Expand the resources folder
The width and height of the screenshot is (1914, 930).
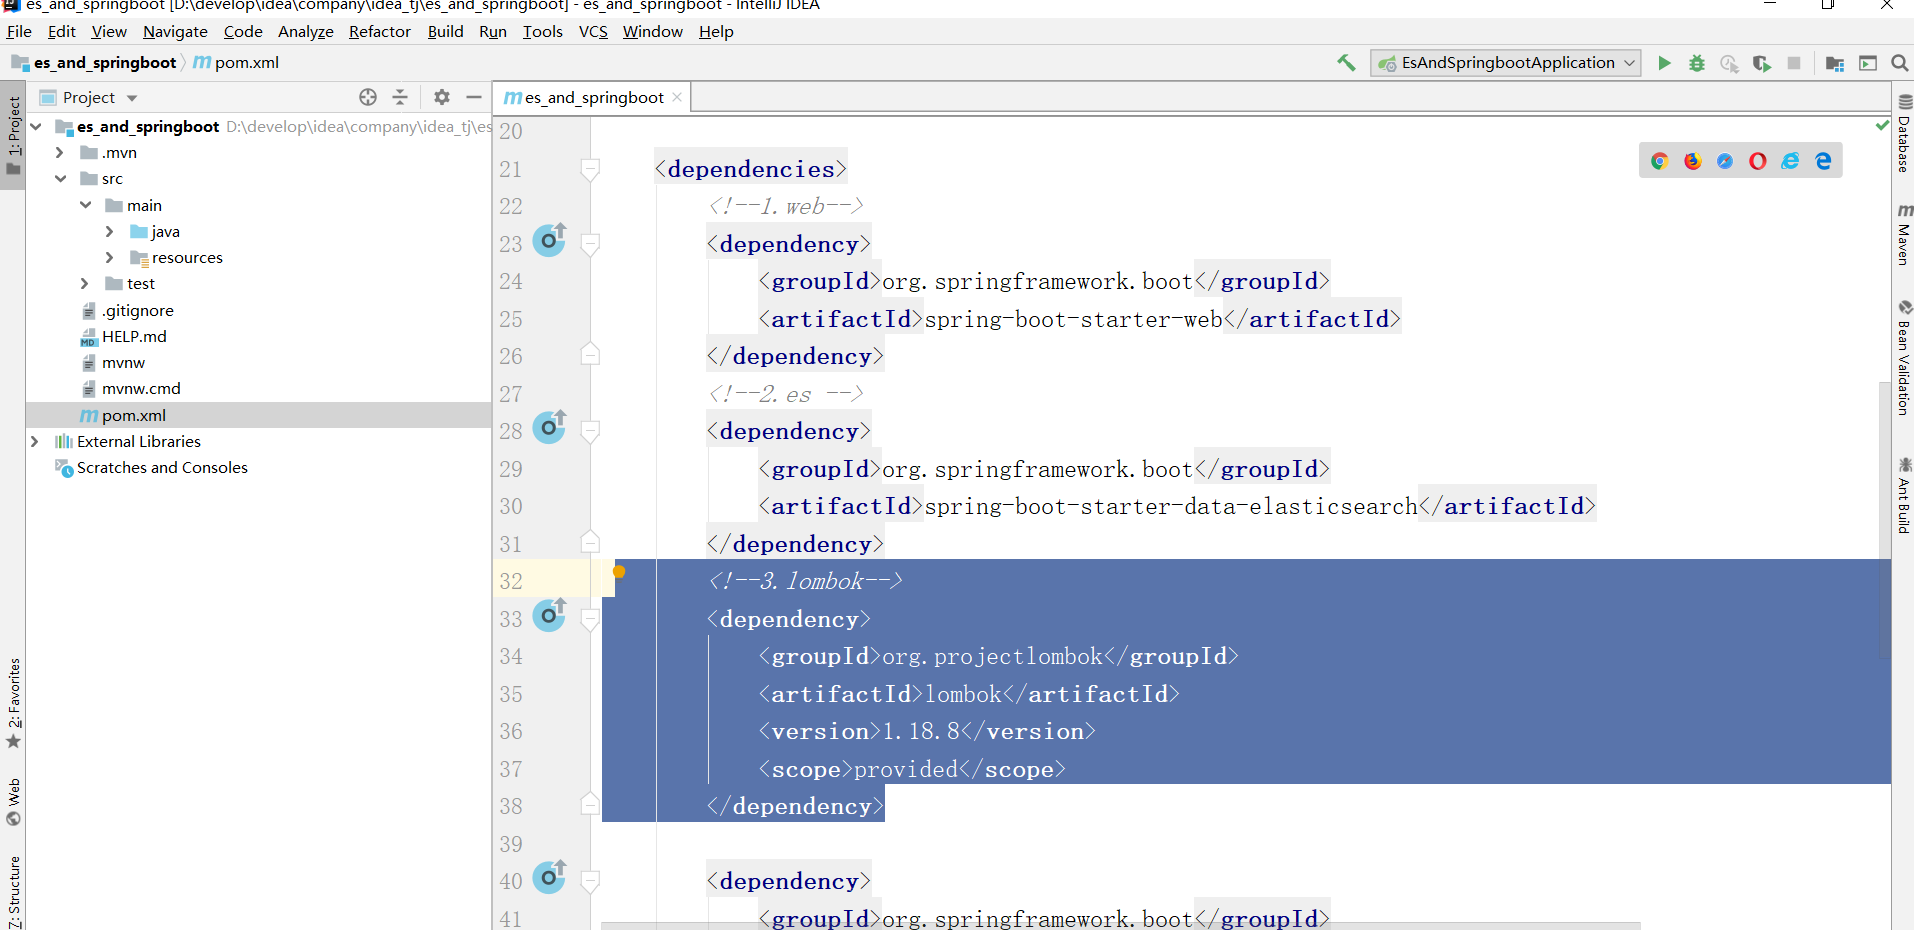(110, 258)
